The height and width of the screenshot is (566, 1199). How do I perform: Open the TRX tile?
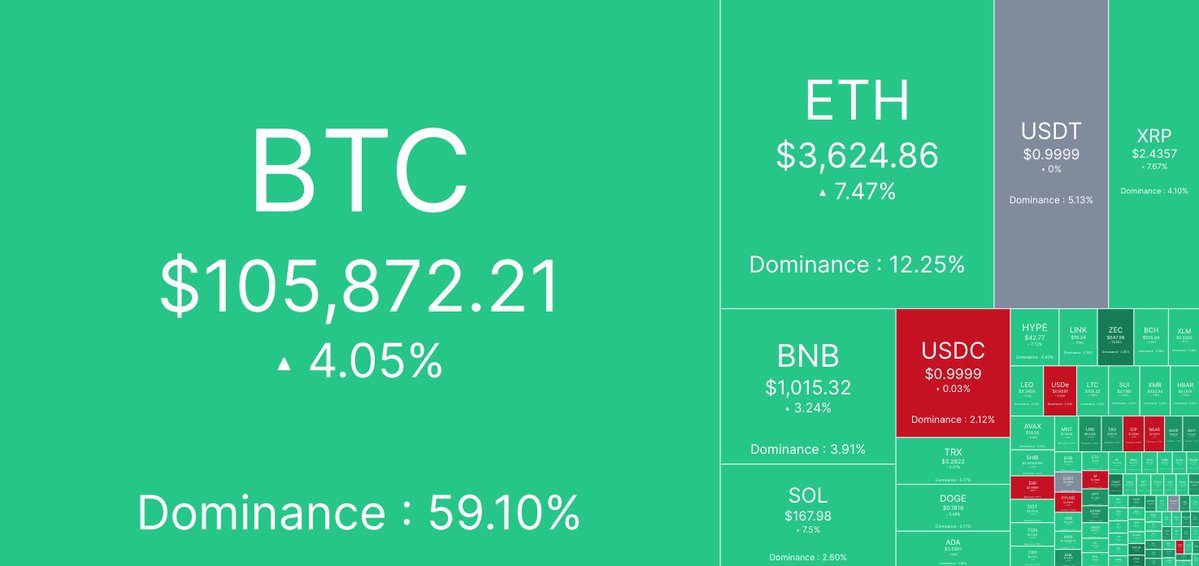953,460
